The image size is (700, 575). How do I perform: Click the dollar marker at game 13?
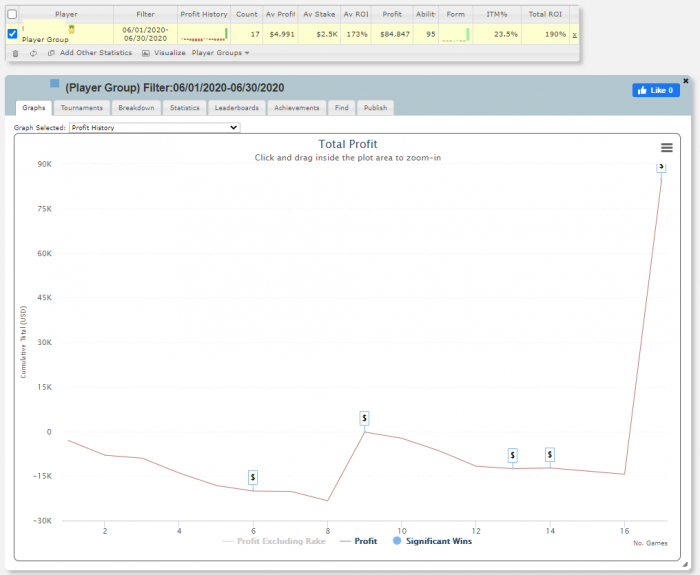pos(513,455)
